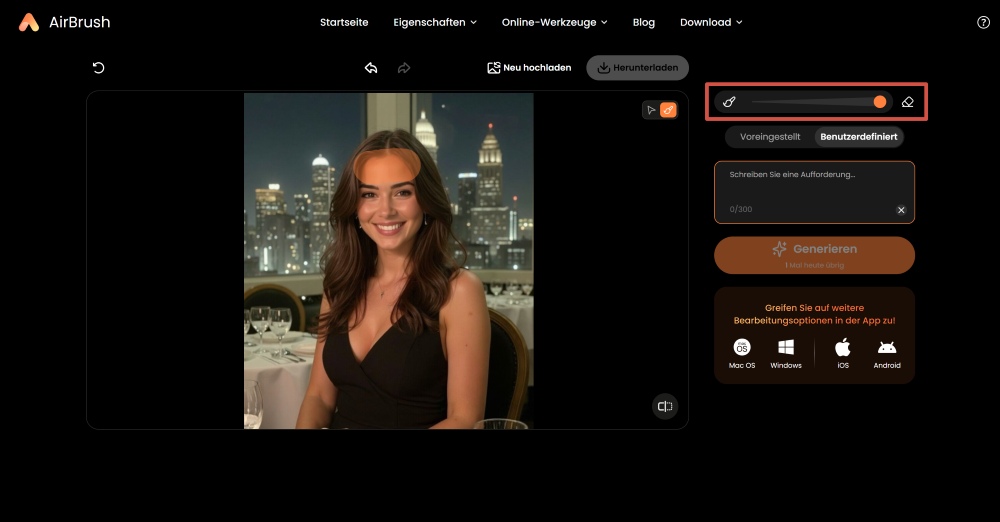Image resolution: width=1000 pixels, height=522 pixels.
Task: Switch to the pointer mode on canvas
Action: [651, 110]
